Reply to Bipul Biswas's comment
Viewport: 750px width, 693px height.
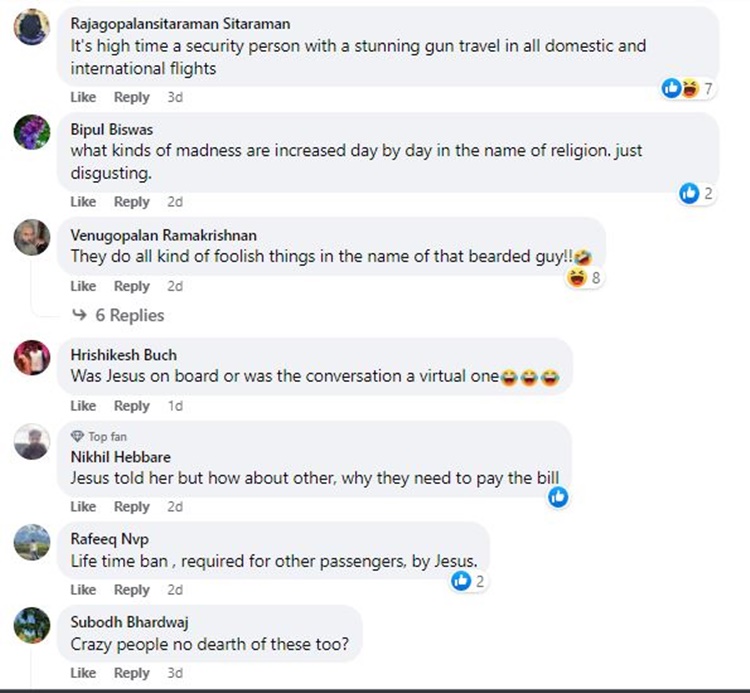point(131,202)
